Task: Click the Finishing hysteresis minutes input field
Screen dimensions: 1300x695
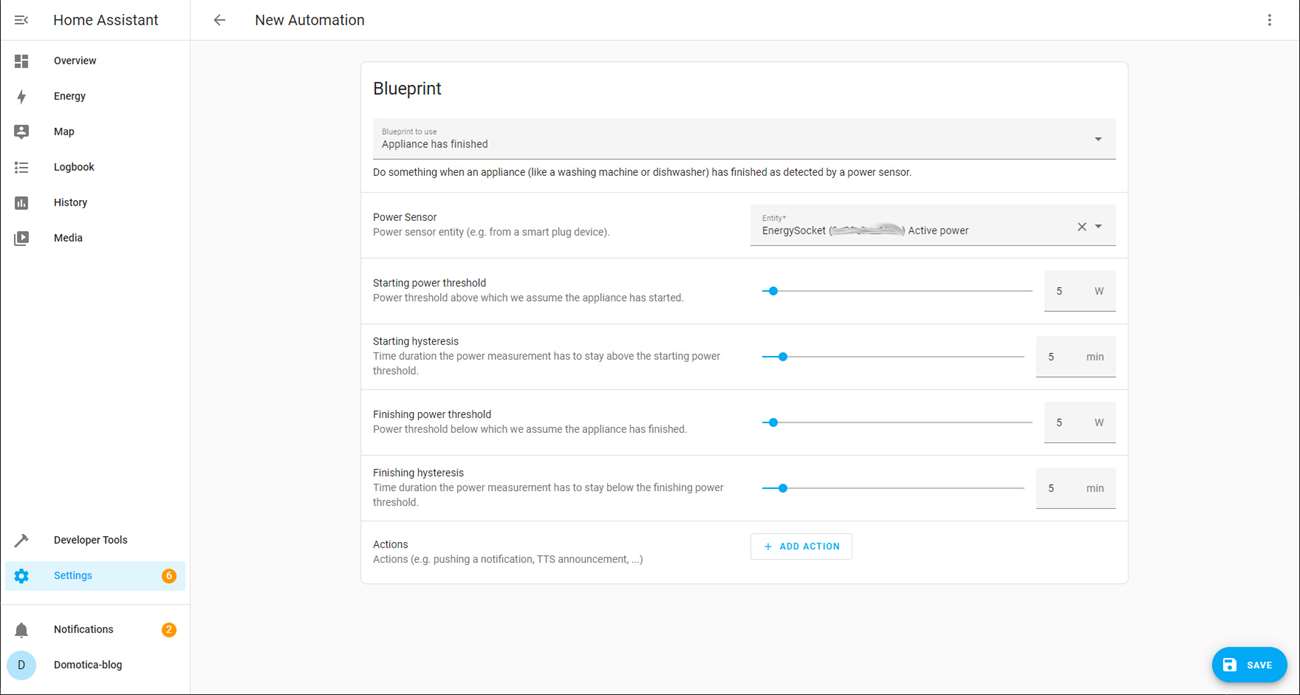Action: [x=1058, y=489]
